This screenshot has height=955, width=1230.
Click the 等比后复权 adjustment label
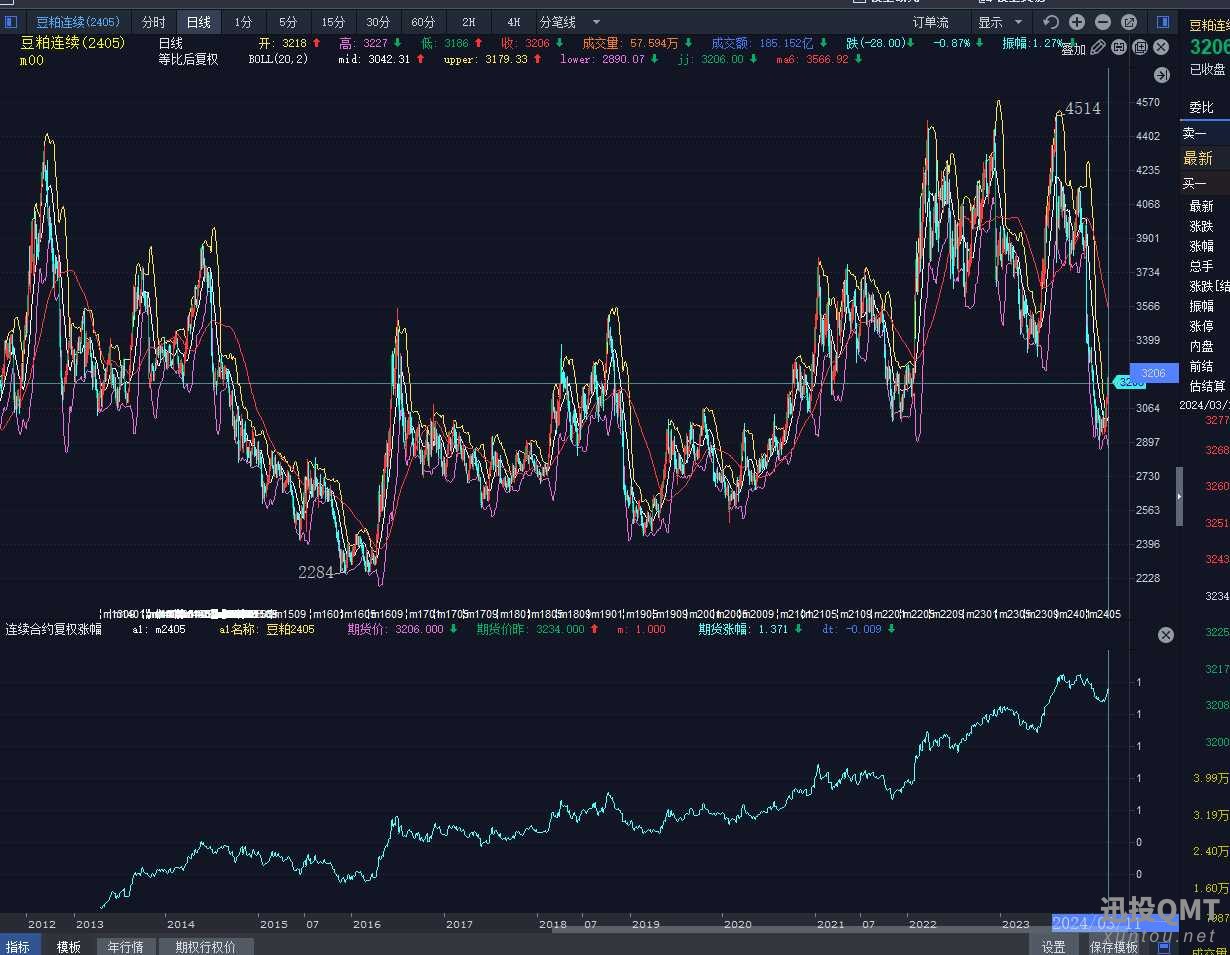click(188, 60)
